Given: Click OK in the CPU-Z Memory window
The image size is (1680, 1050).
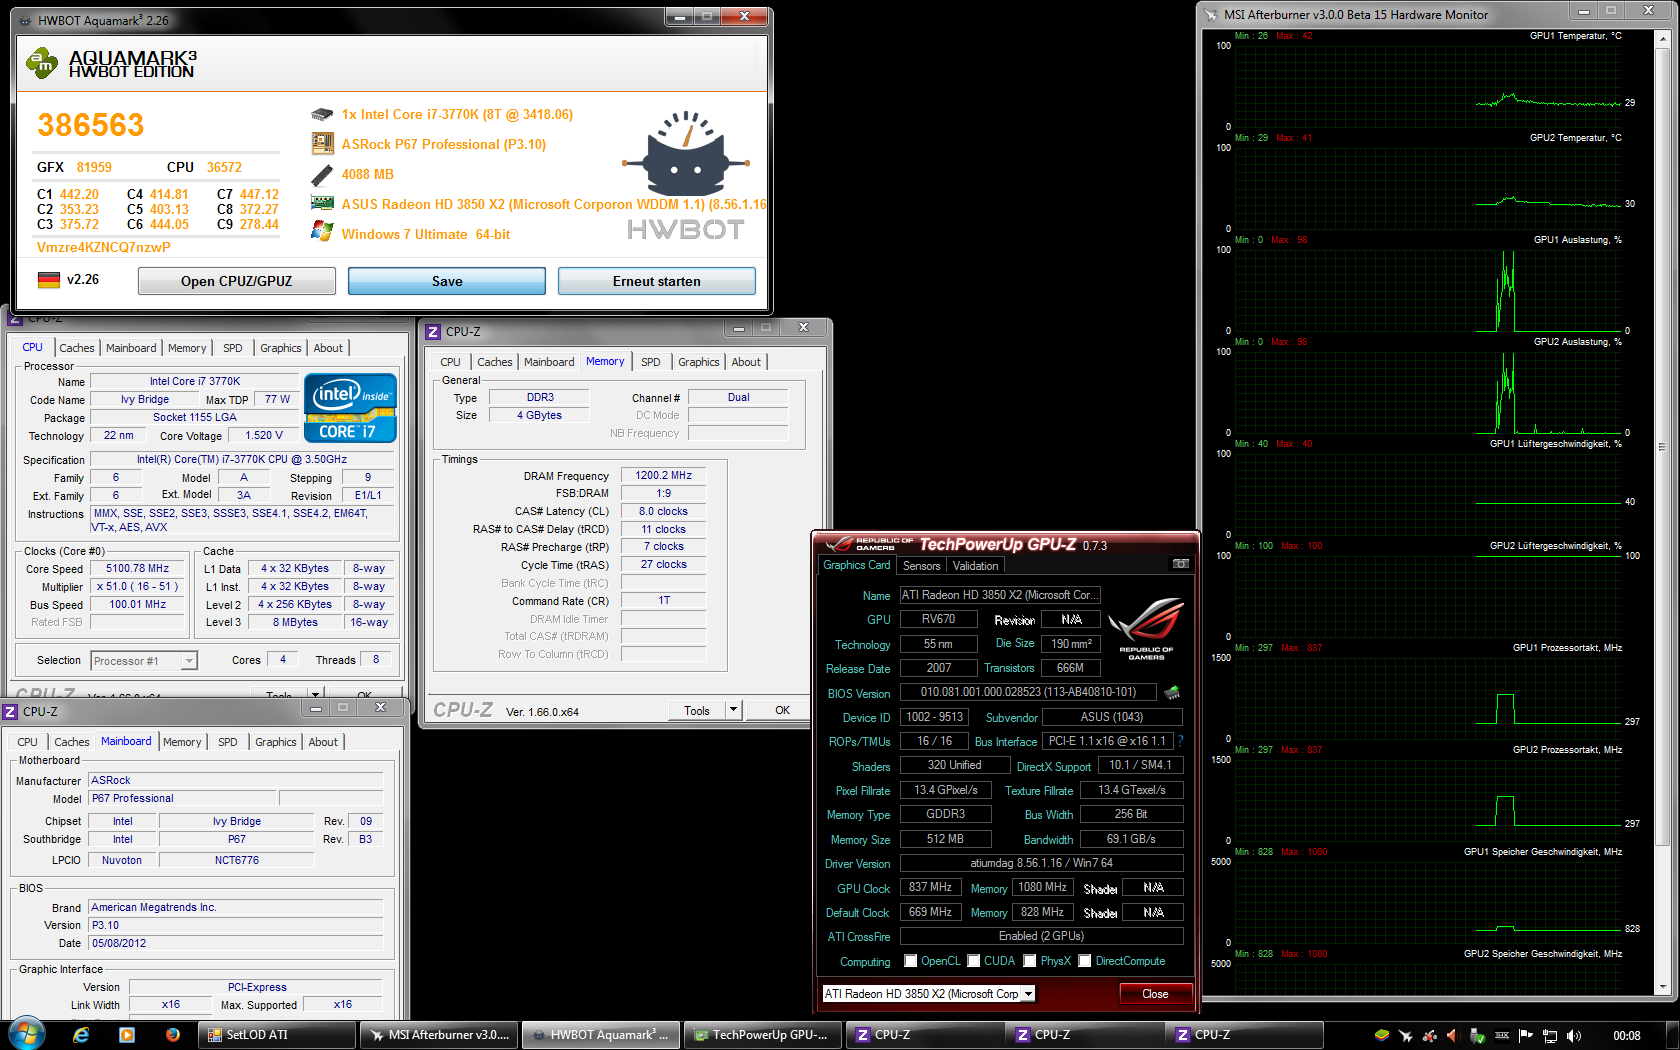Looking at the screenshot, I should tap(782, 710).
